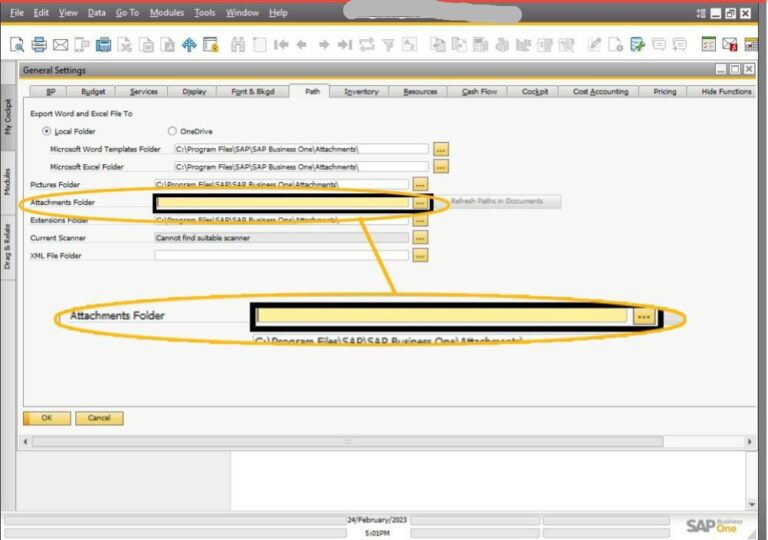Click the Form Settings pencil icon

[x=594, y=45]
